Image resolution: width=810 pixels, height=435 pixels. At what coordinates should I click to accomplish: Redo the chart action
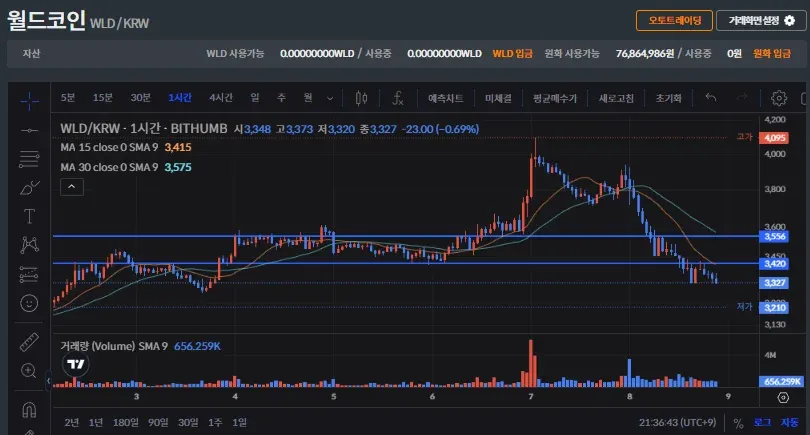point(742,97)
